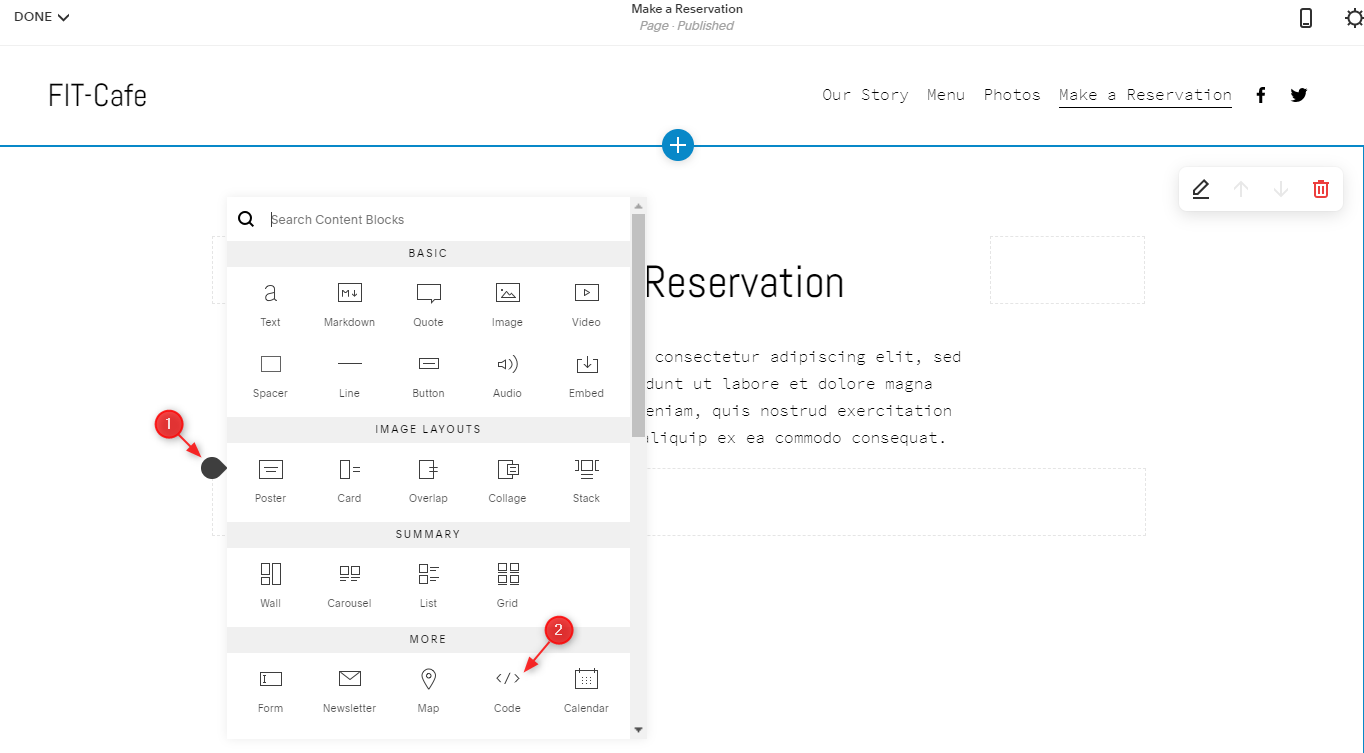The image size is (1364, 753).
Task: Add a Form block
Action: (x=270, y=680)
